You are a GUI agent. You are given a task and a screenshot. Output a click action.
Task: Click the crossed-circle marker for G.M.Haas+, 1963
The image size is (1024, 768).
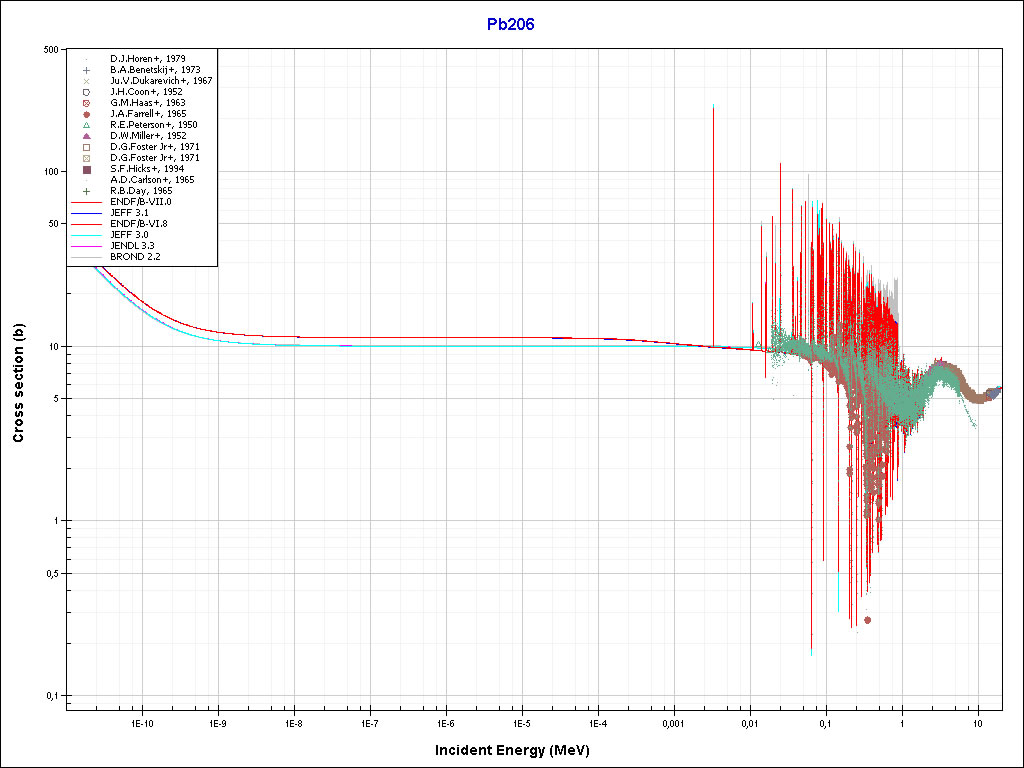tap(87, 103)
